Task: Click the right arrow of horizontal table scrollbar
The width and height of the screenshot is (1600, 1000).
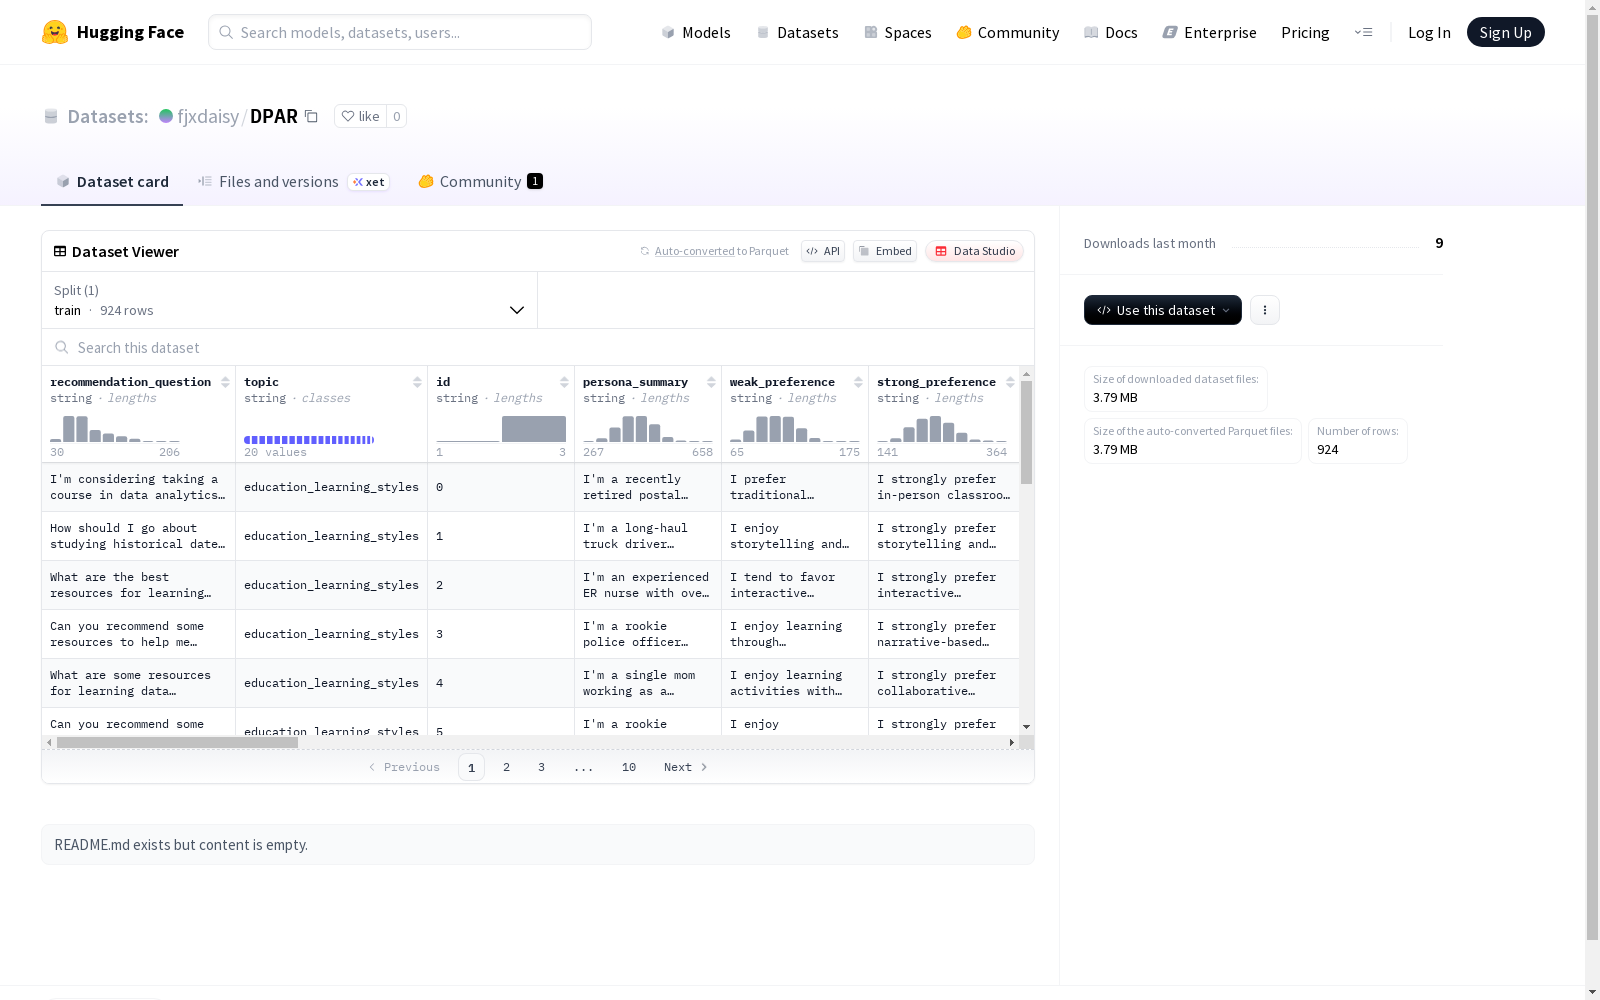Action: (1012, 742)
